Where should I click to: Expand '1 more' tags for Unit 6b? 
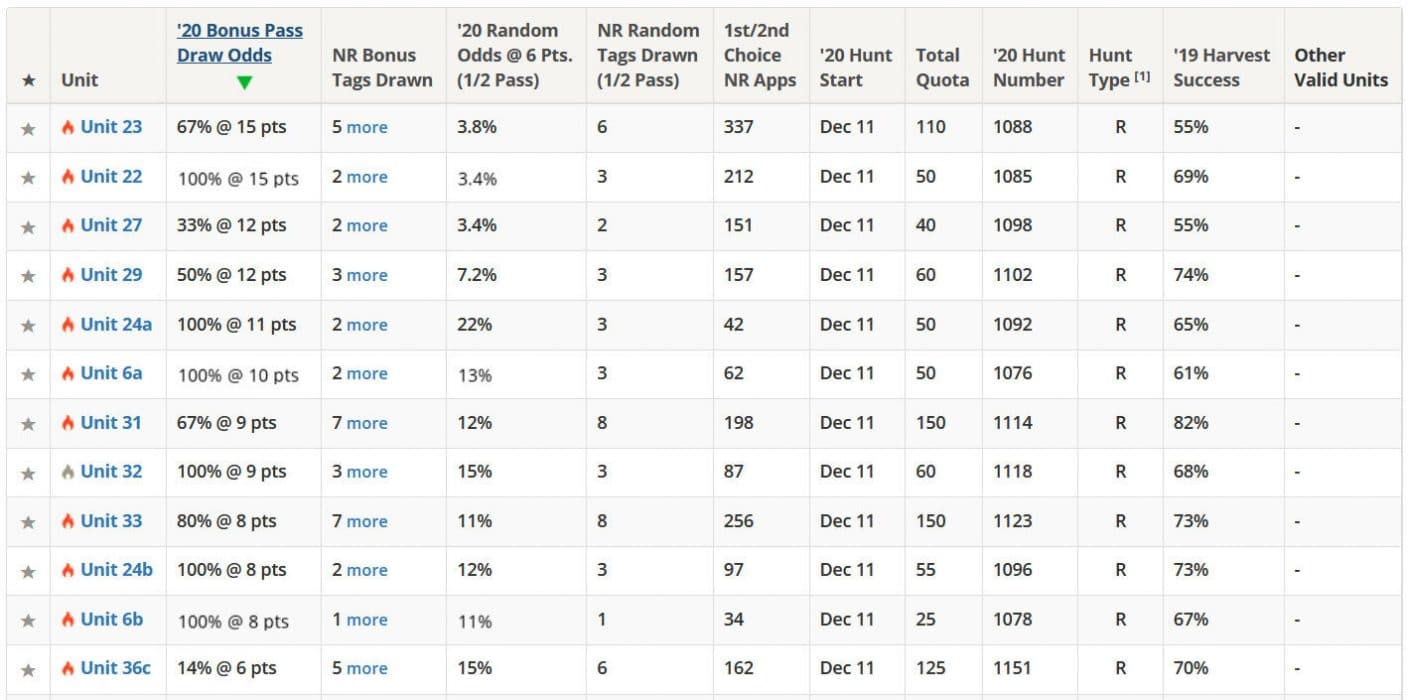point(366,620)
